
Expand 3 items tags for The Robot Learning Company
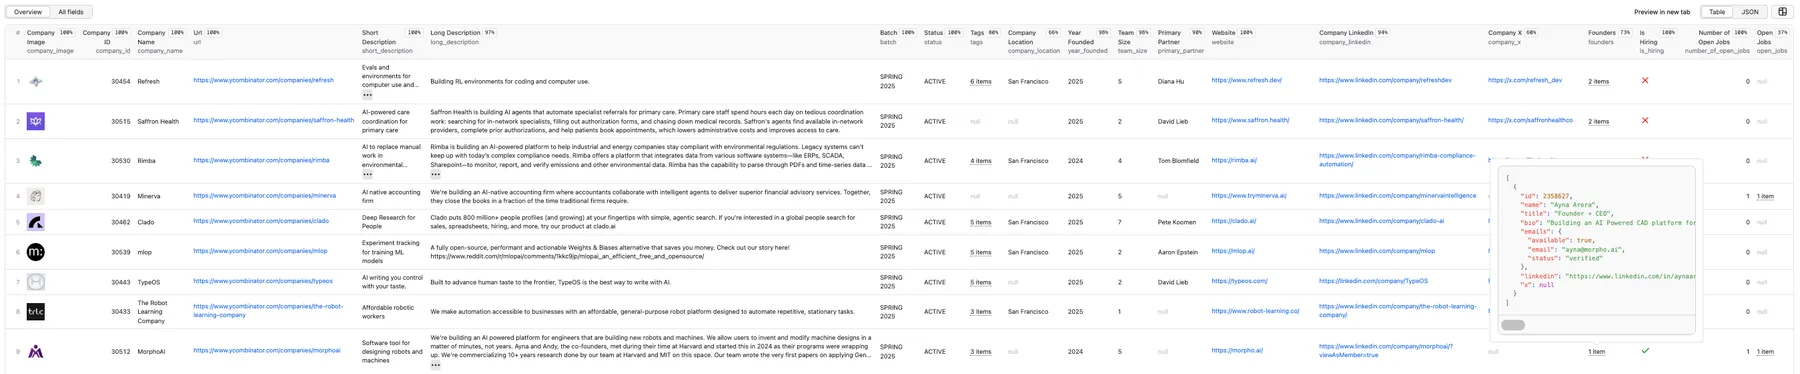[981, 312]
